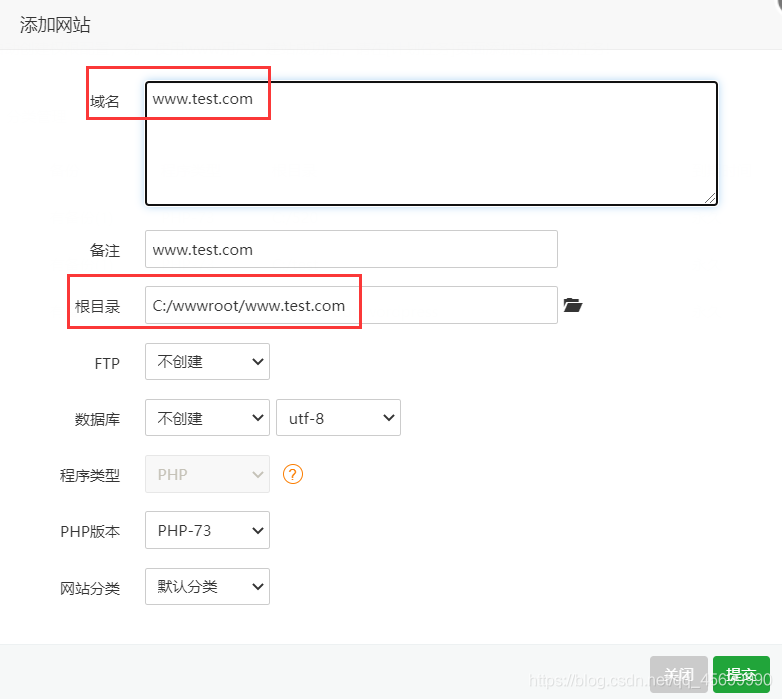Click the 根目录 field label
Image resolution: width=782 pixels, height=699 pixels.
(x=97, y=307)
